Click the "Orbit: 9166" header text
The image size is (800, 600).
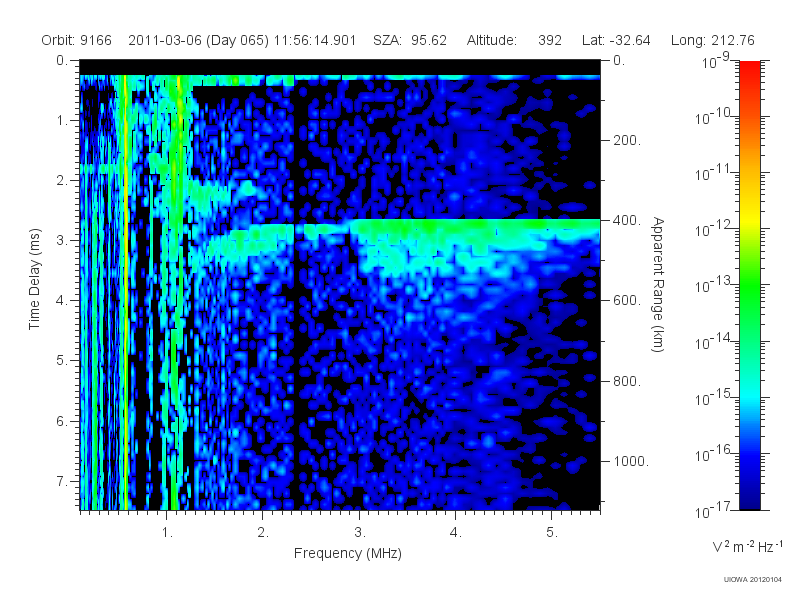(77, 40)
